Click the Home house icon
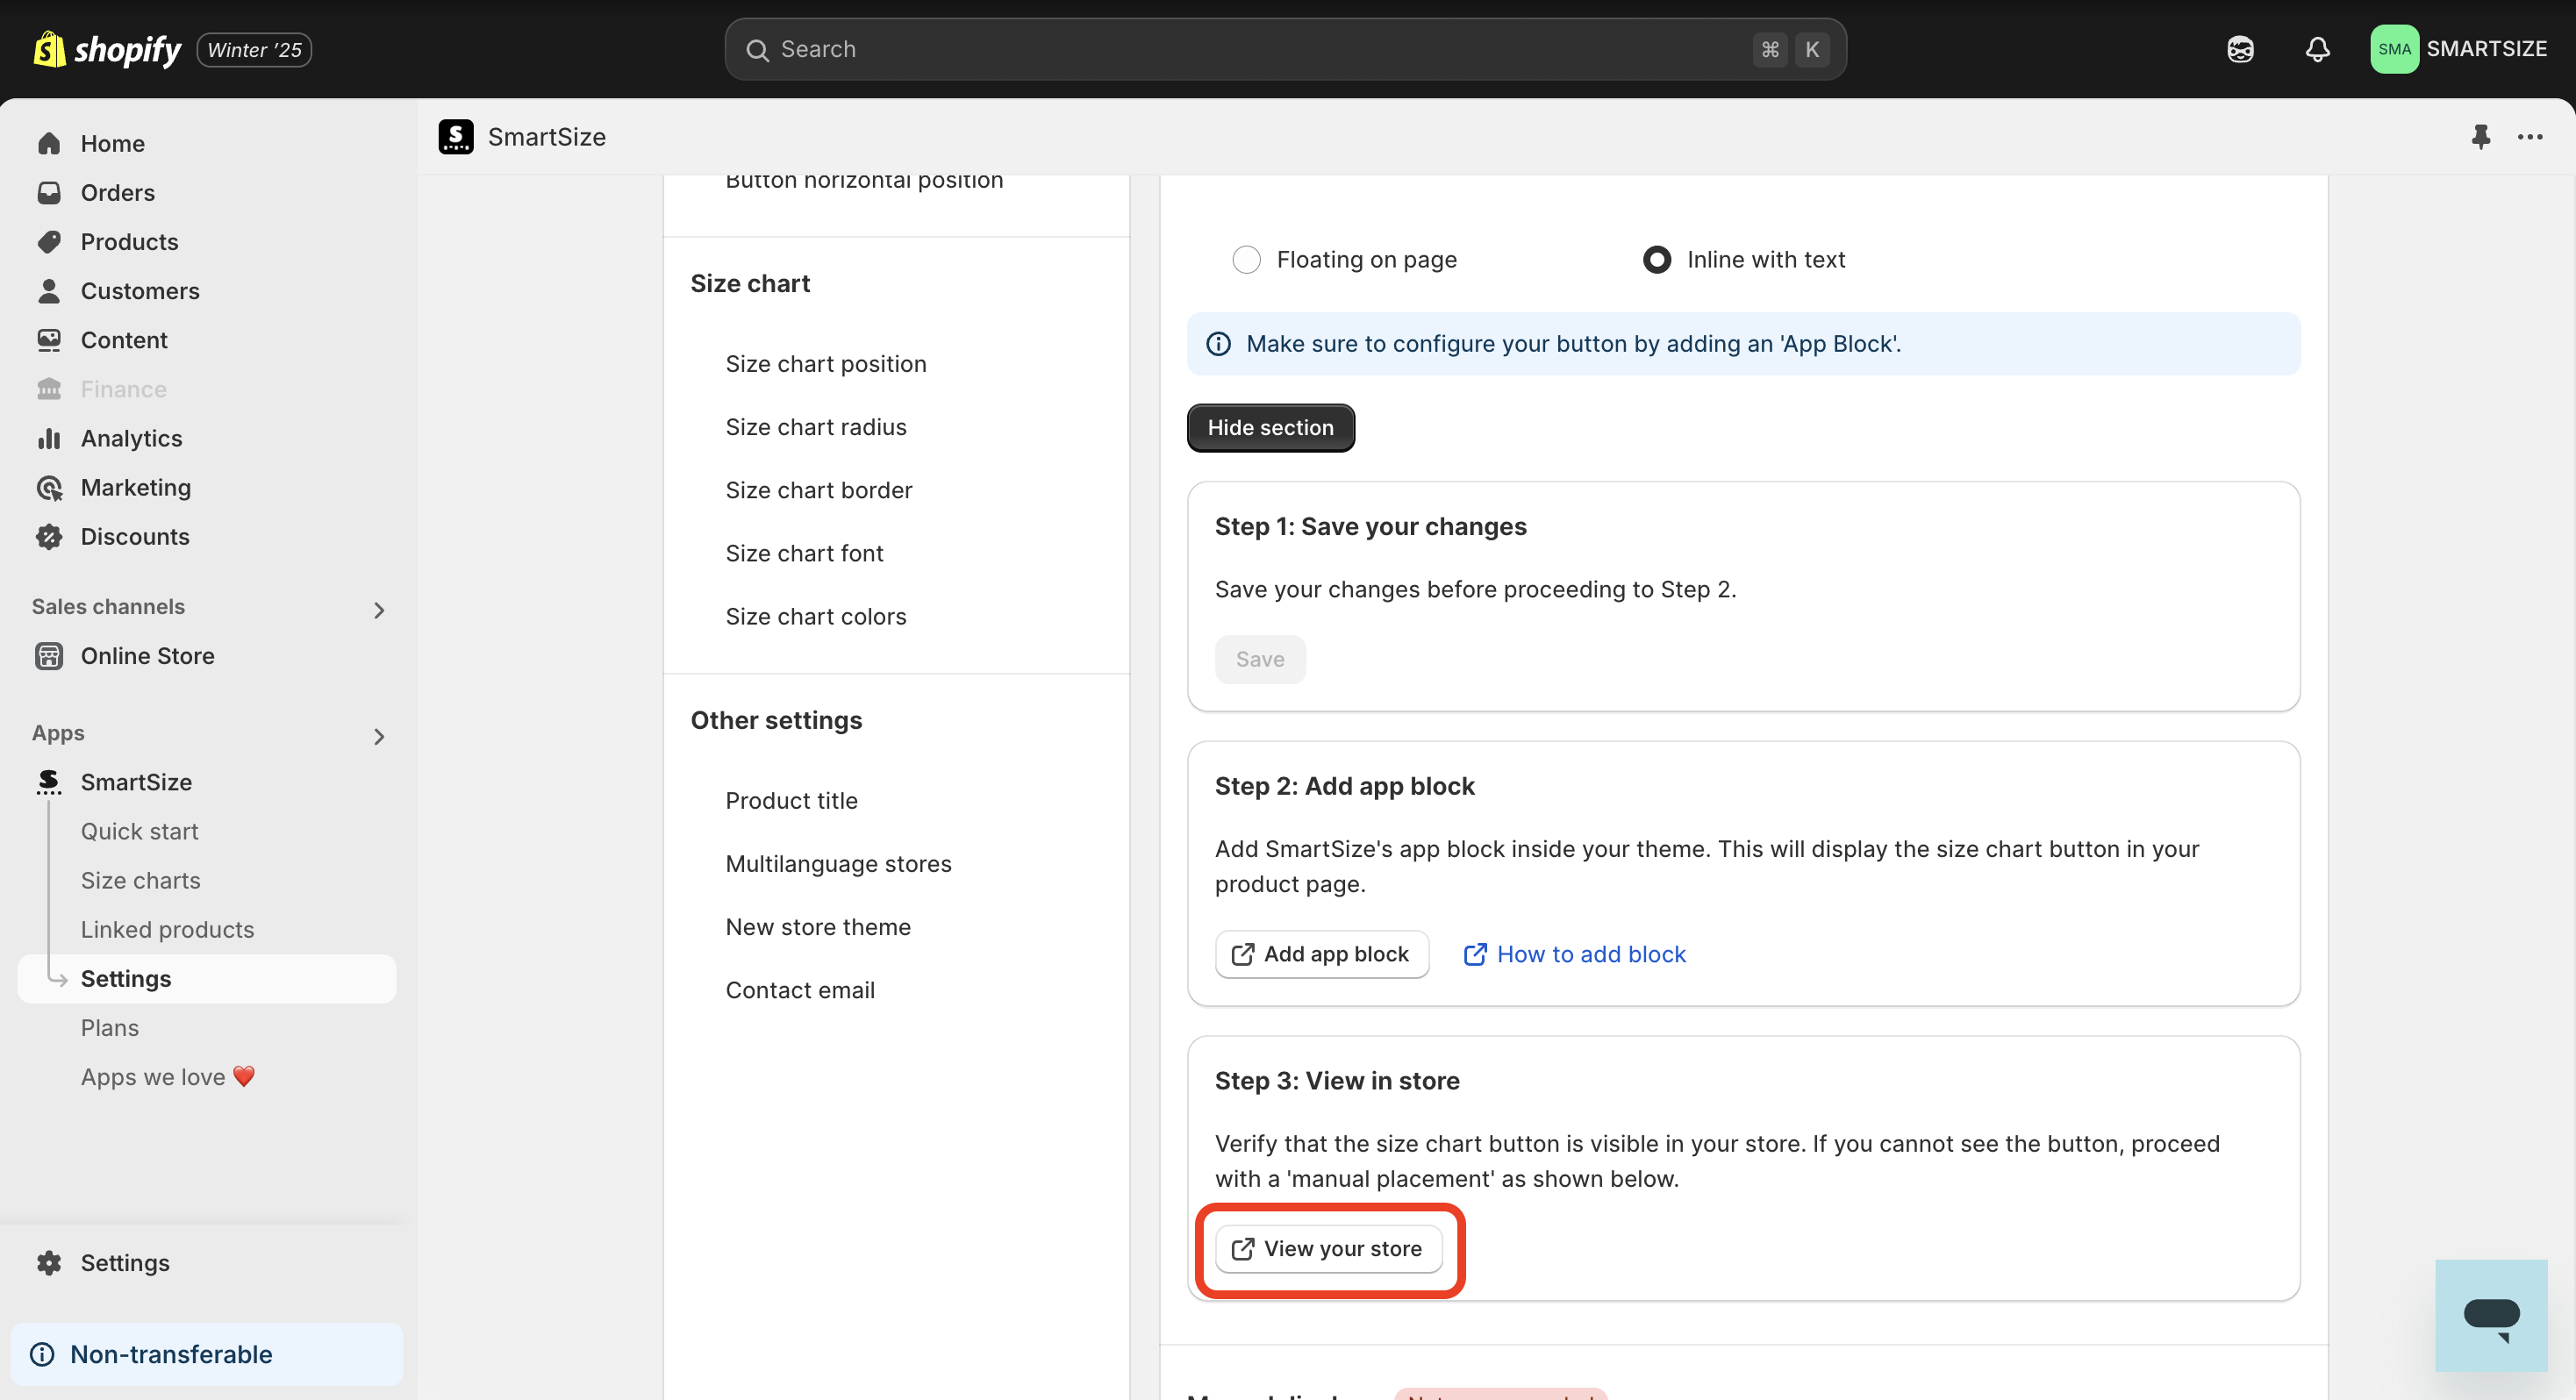 pyautogui.click(x=49, y=143)
